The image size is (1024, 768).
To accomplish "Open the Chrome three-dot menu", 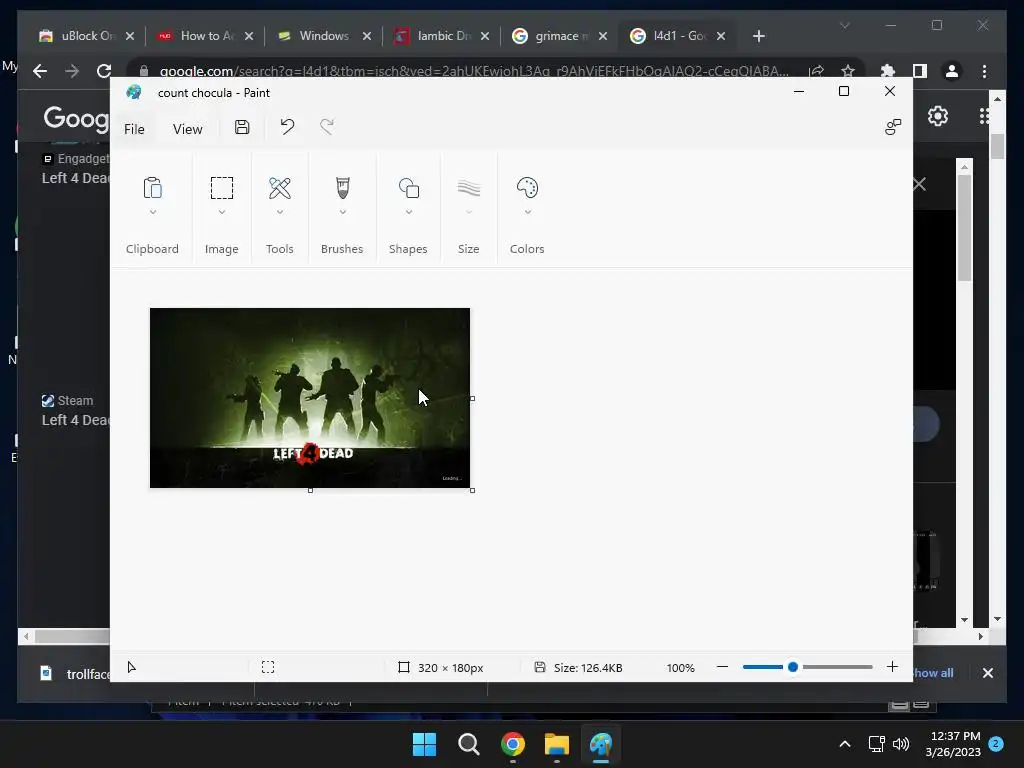I will point(984,71).
